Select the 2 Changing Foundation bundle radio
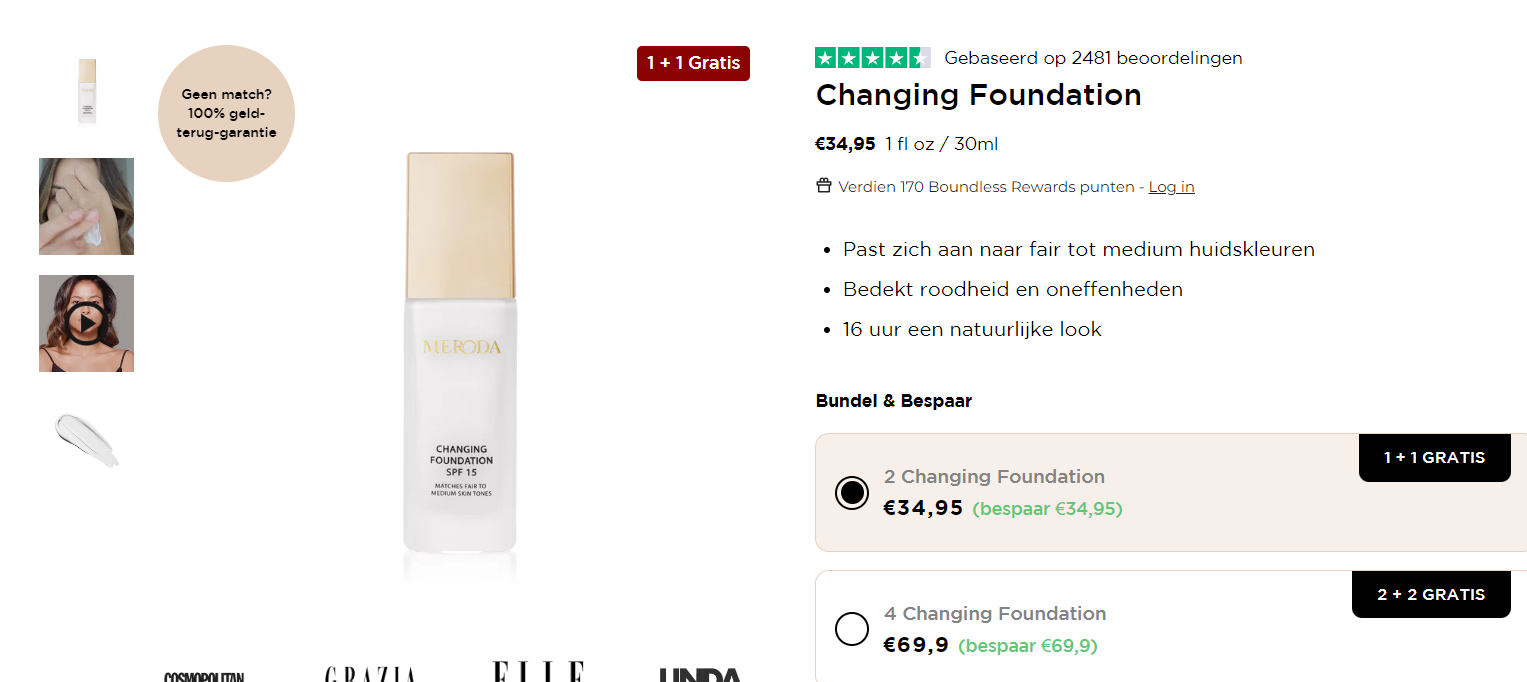The width and height of the screenshot is (1527, 682). coord(852,492)
